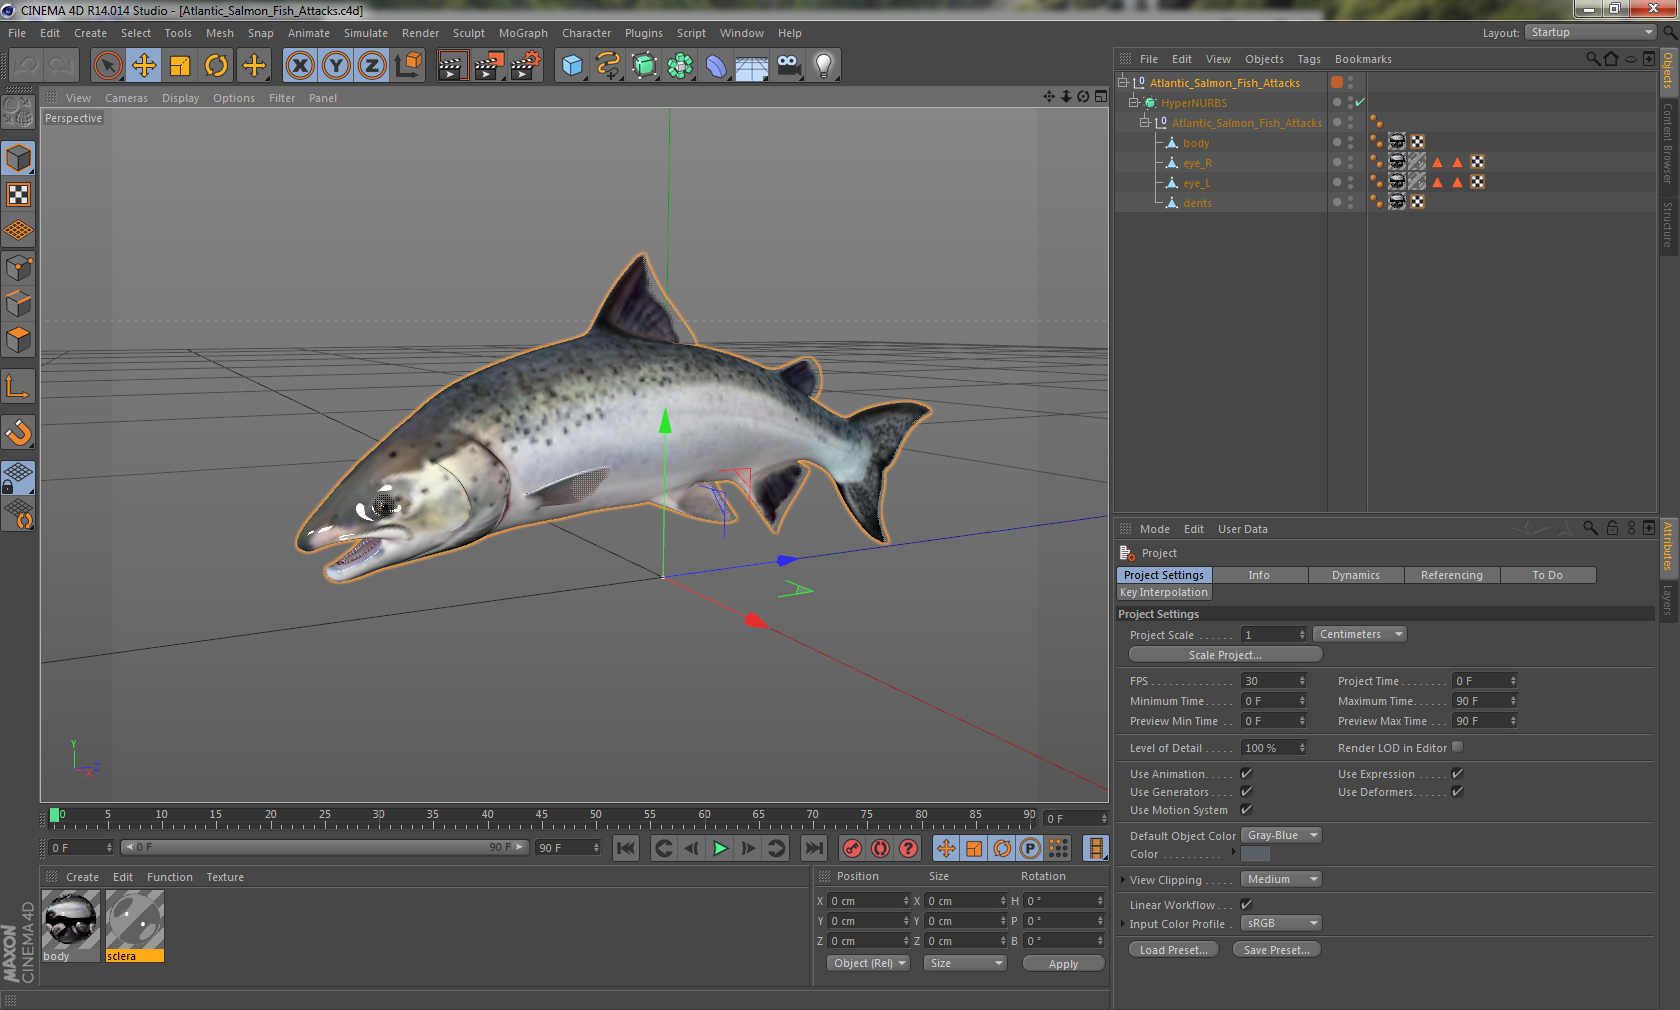Select the Live Selection tool
This screenshot has width=1680, height=1010.
pyautogui.click(x=108, y=66)
